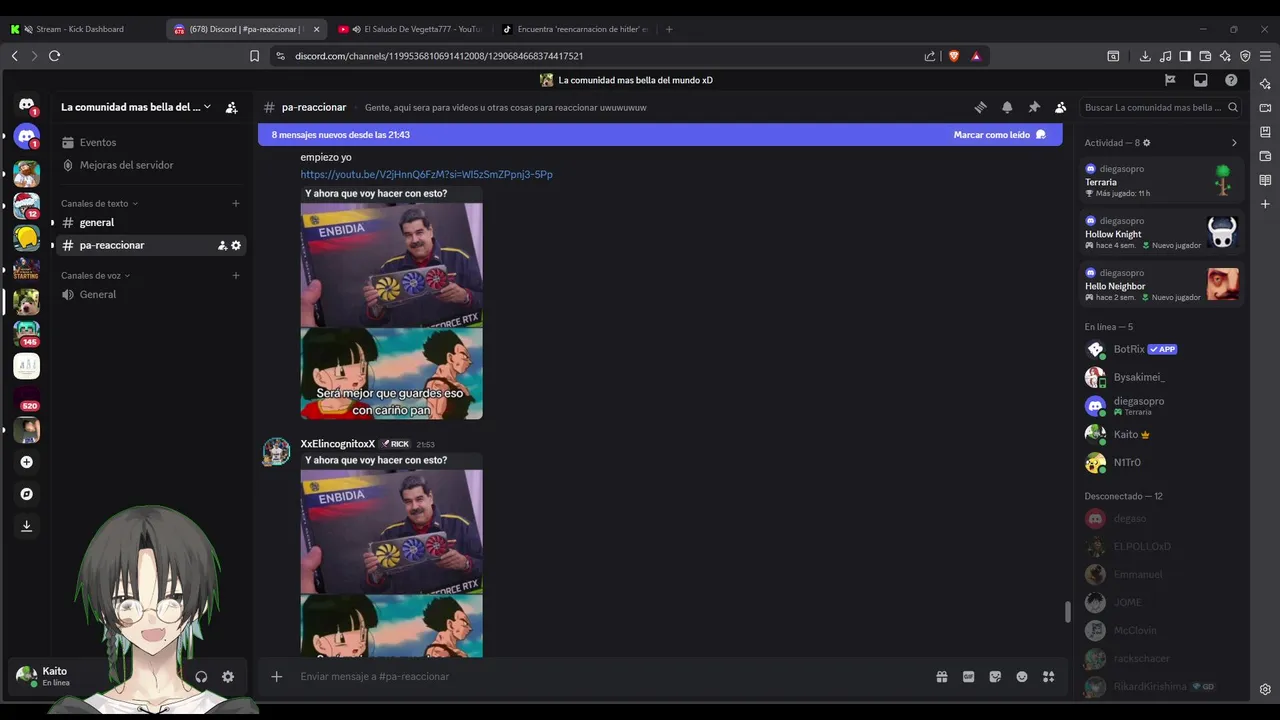
Task: Open Mejoras del servidor
Action: [150, 165]
